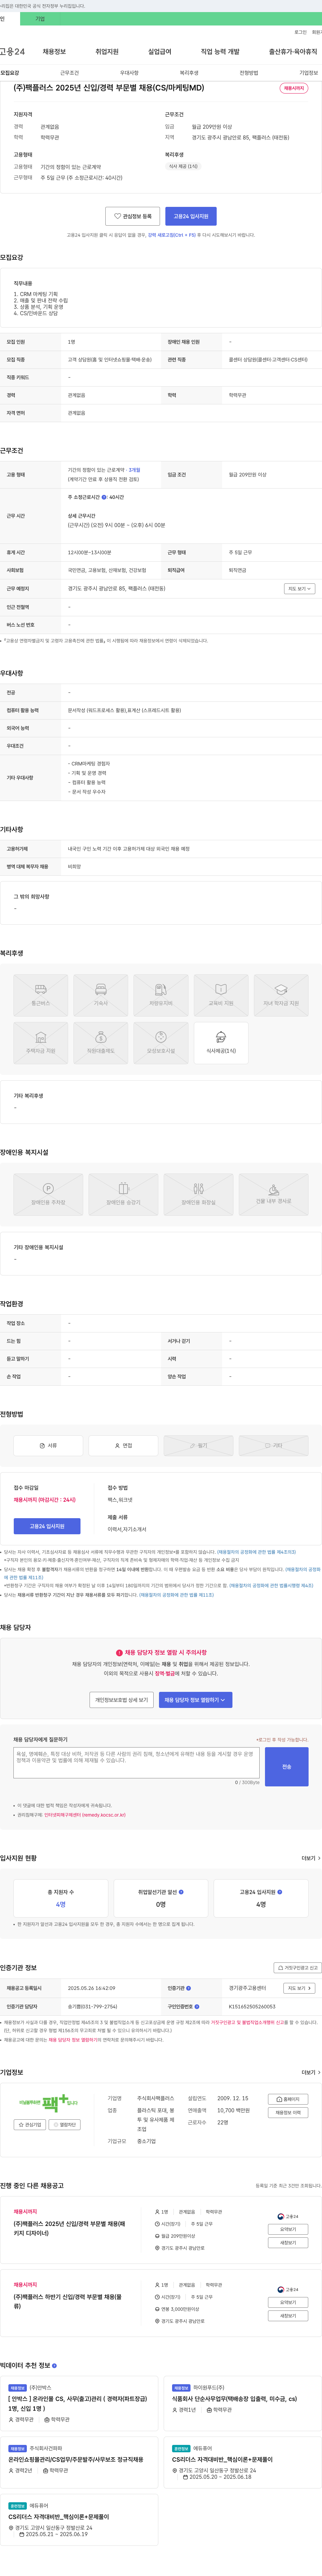Open the remedy.kocsc.or.kr link
Viewport: 322px width, 2576px height.
pyautogui.click(x=85, y=1815)
